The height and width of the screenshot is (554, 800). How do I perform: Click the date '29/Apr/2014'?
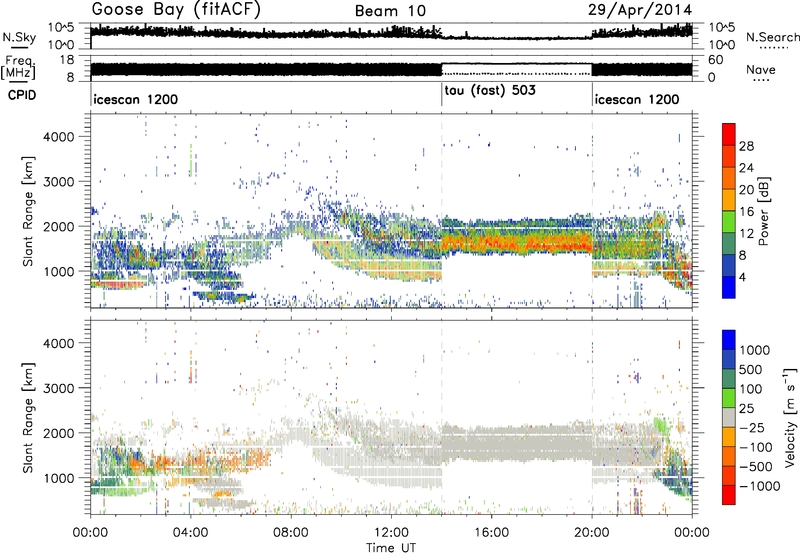[x=640, y=10]
